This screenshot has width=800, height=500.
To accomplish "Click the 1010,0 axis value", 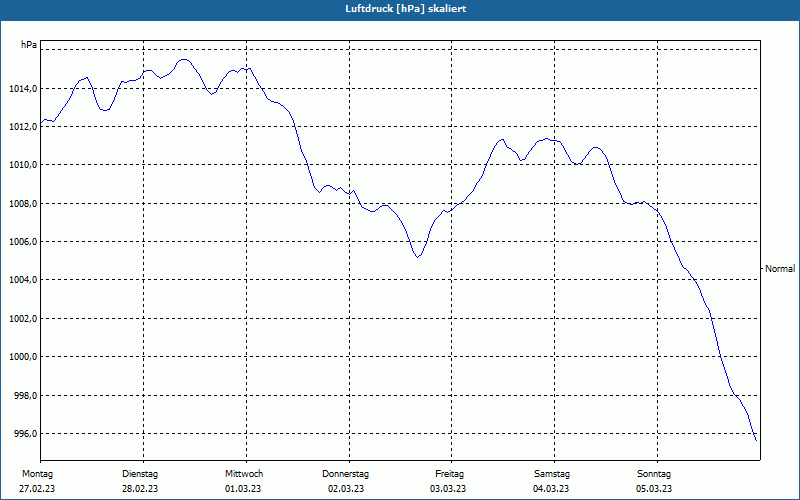I will coord(23,165).
